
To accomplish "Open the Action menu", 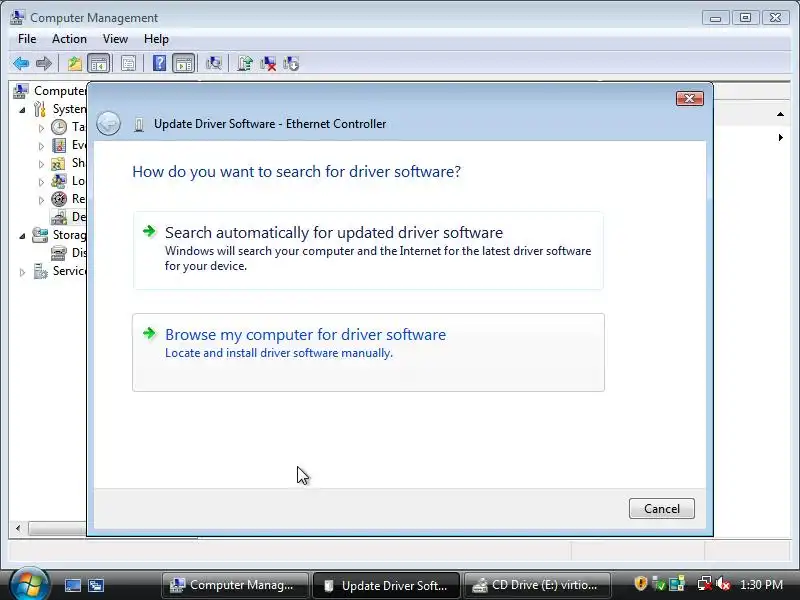I will [69, 39].
